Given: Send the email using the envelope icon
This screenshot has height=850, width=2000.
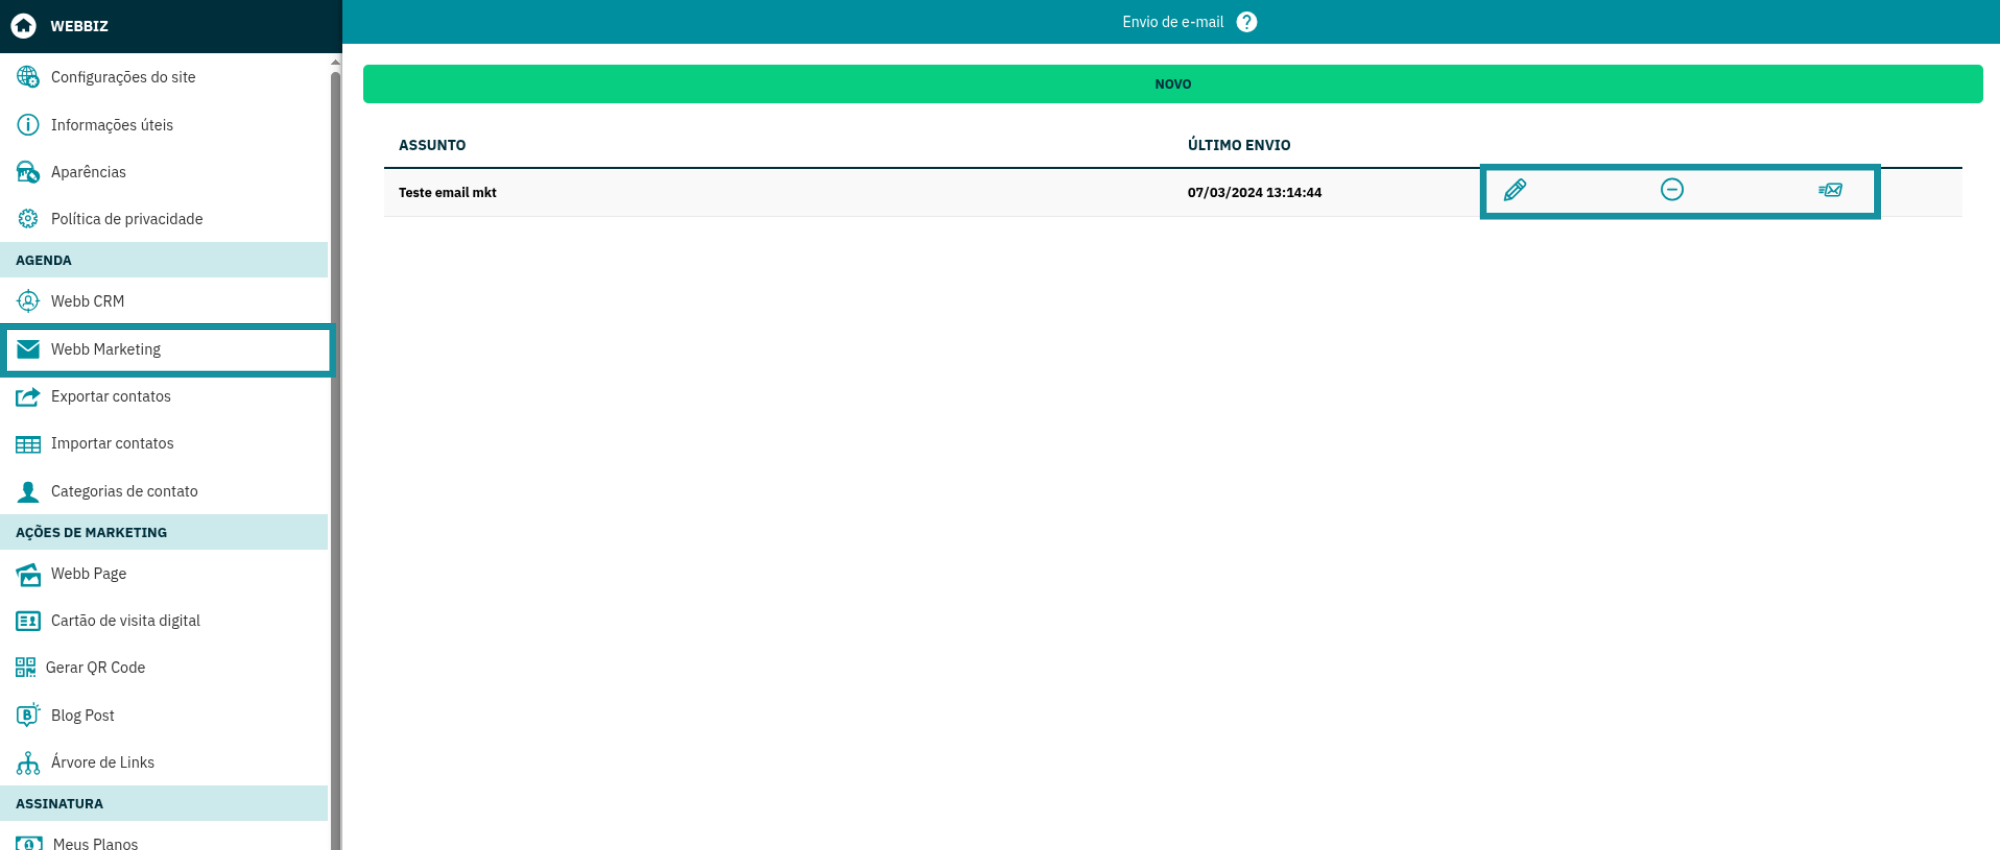Looking at the screenshot, I should coord(1830,190).
